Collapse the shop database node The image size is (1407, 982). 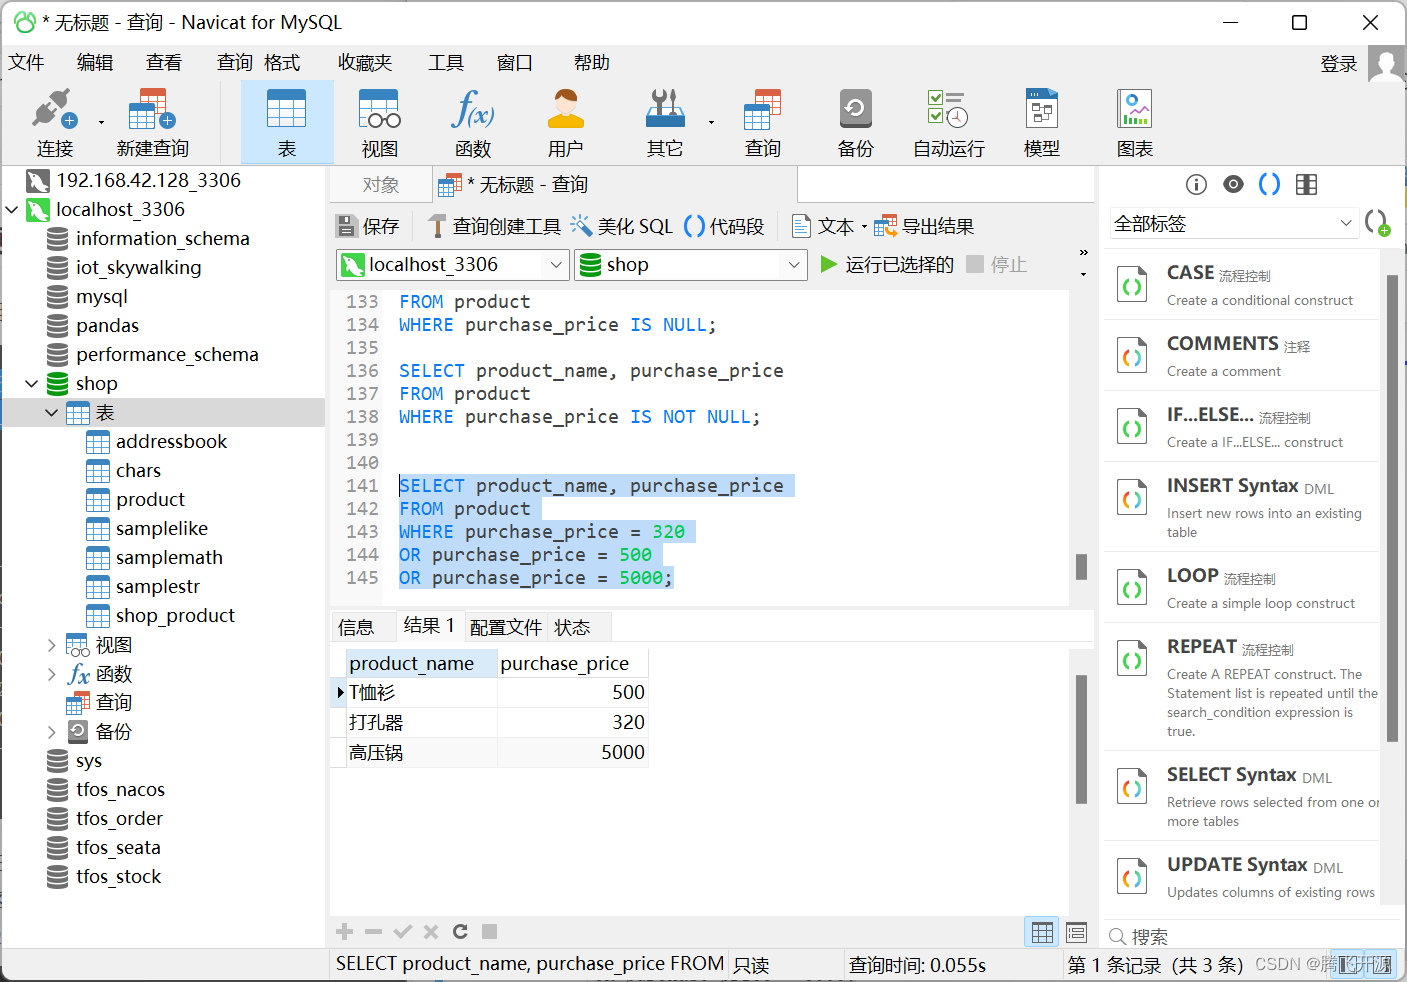32,384
